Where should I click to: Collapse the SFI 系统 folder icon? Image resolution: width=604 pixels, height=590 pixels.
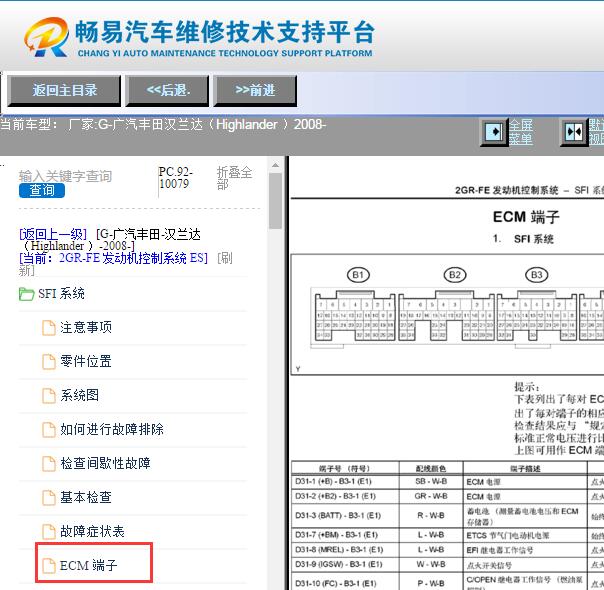[x=27, y=294]
